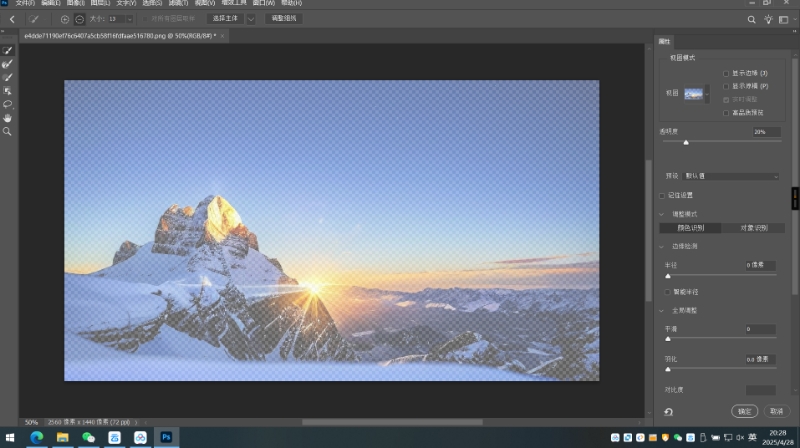Choose subtract-from-selection minus mode
Screen dimensions: 800x448
pyautogui.click(x=80, y=19)
